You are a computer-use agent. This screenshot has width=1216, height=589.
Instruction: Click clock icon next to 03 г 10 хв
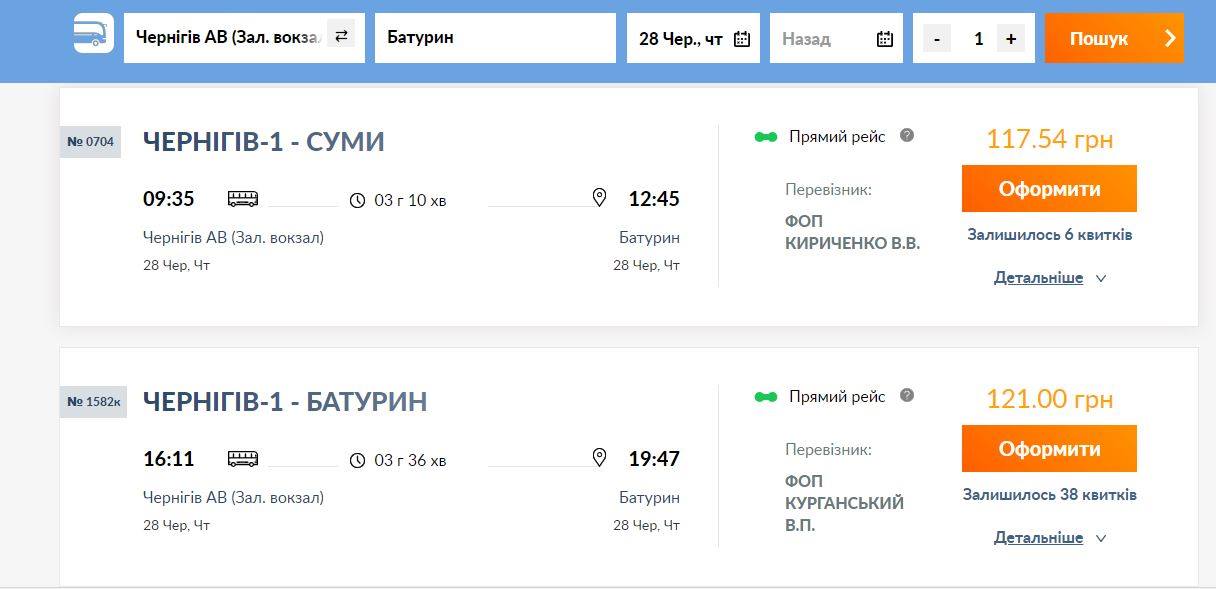pyautogui.click(x=358, y=200)
